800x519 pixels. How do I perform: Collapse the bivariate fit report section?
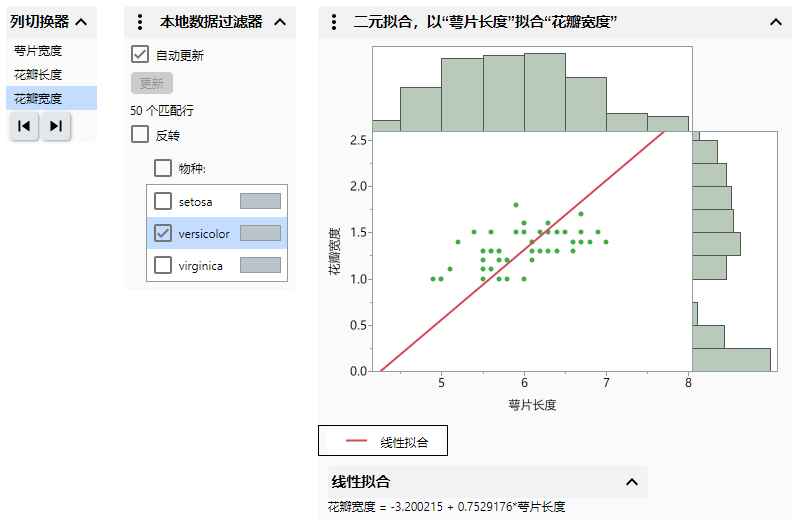point(775,22)
